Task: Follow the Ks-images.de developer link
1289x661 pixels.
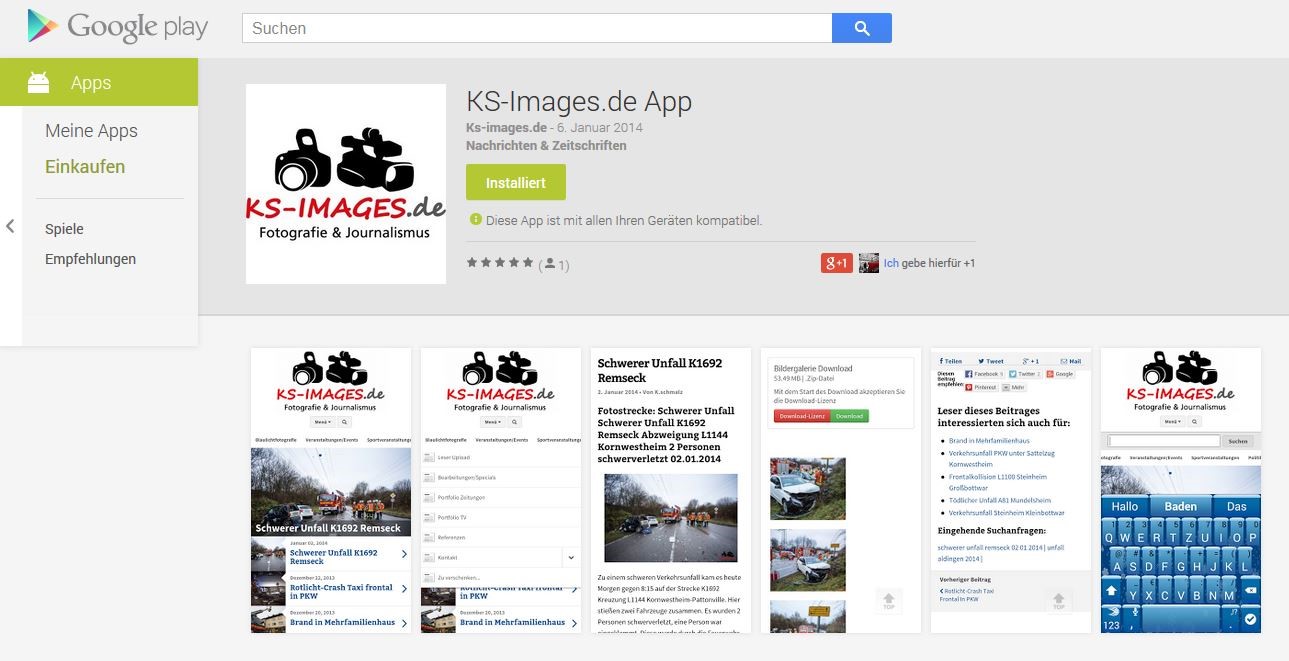Action: point(505,127)
